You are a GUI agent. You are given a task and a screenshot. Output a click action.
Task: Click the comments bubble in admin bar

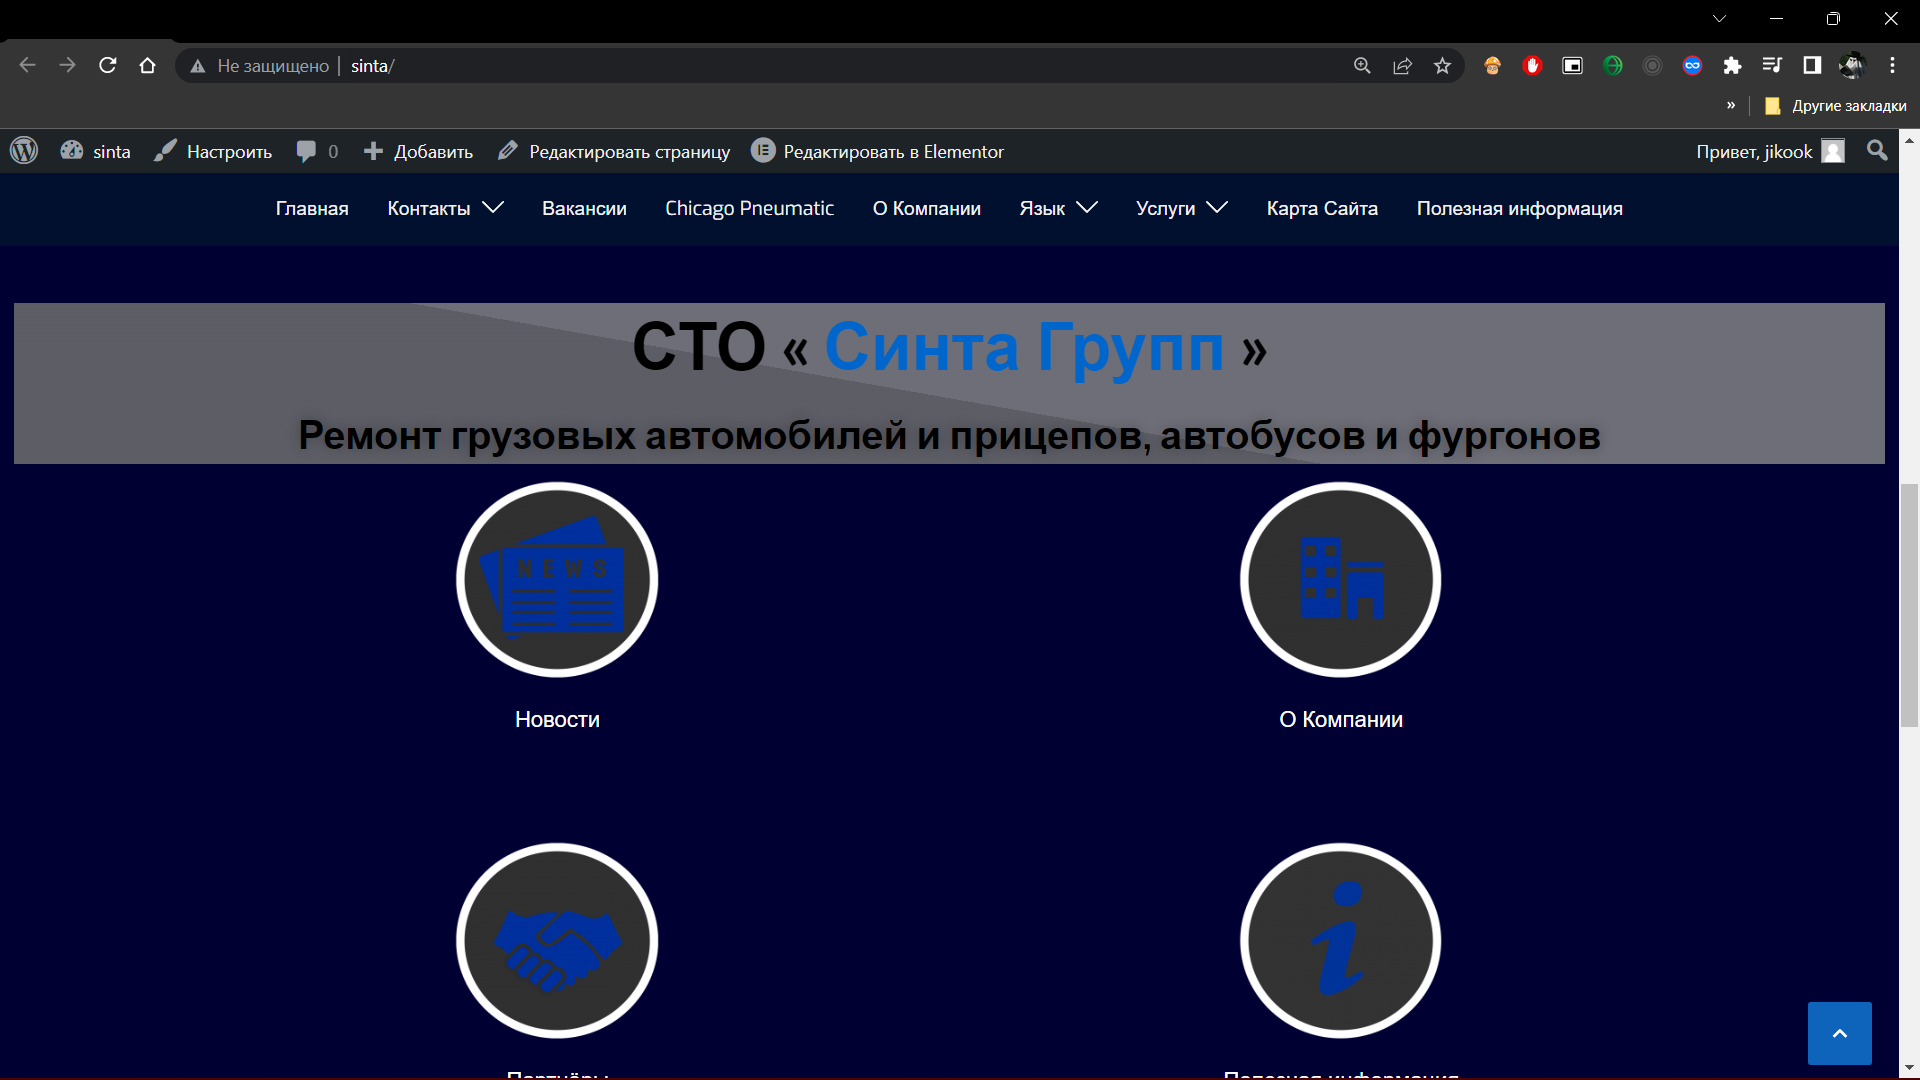(x=317, y=151)
